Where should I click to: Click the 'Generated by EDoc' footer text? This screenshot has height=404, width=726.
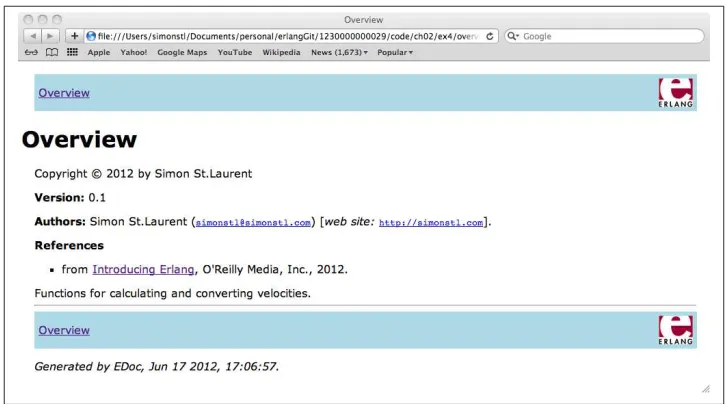coord(156,367)
